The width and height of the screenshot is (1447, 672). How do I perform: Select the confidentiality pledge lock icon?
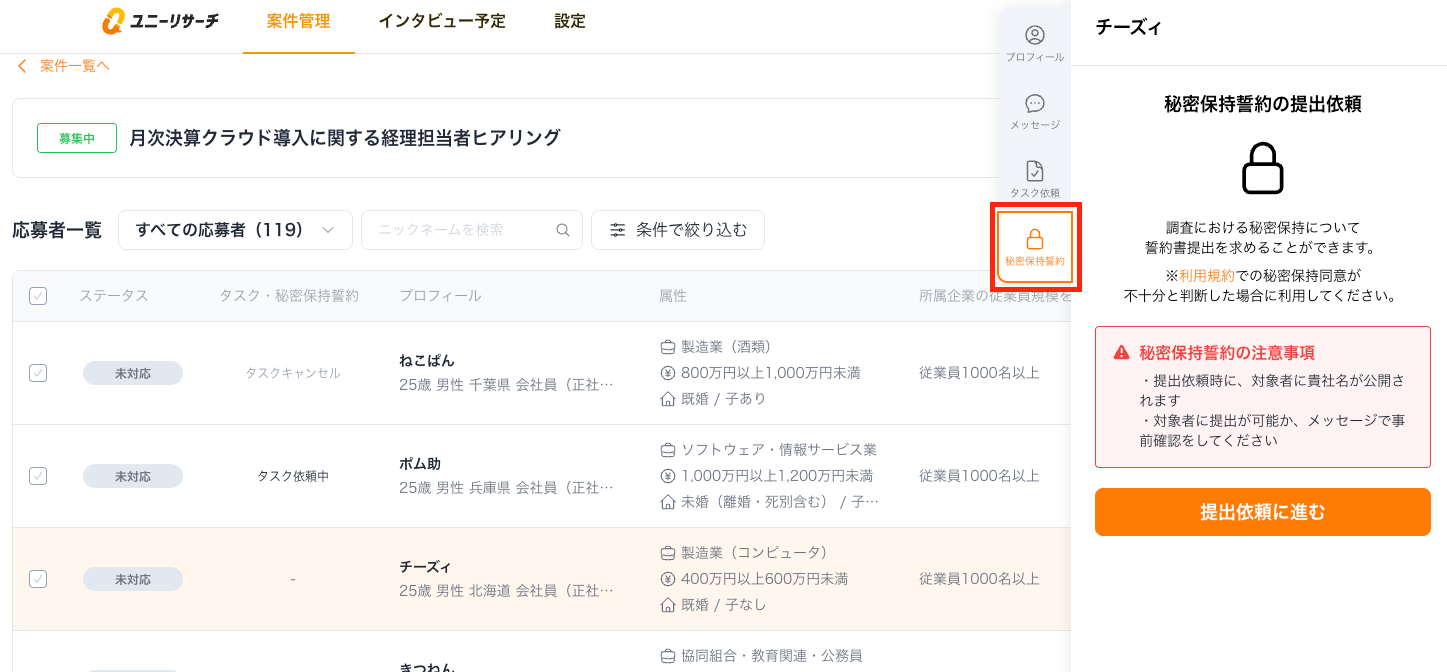(x=1035, y=240)
